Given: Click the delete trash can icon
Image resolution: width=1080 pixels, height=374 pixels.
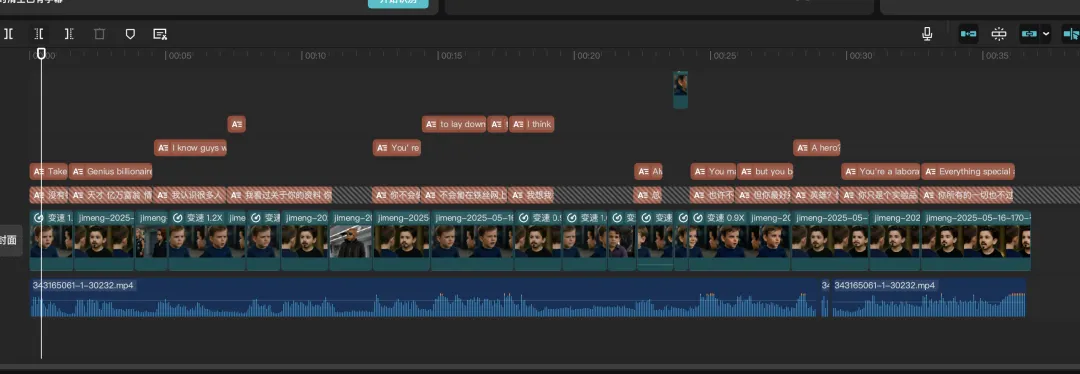Looking at the screenshot, I should (99, 34).
